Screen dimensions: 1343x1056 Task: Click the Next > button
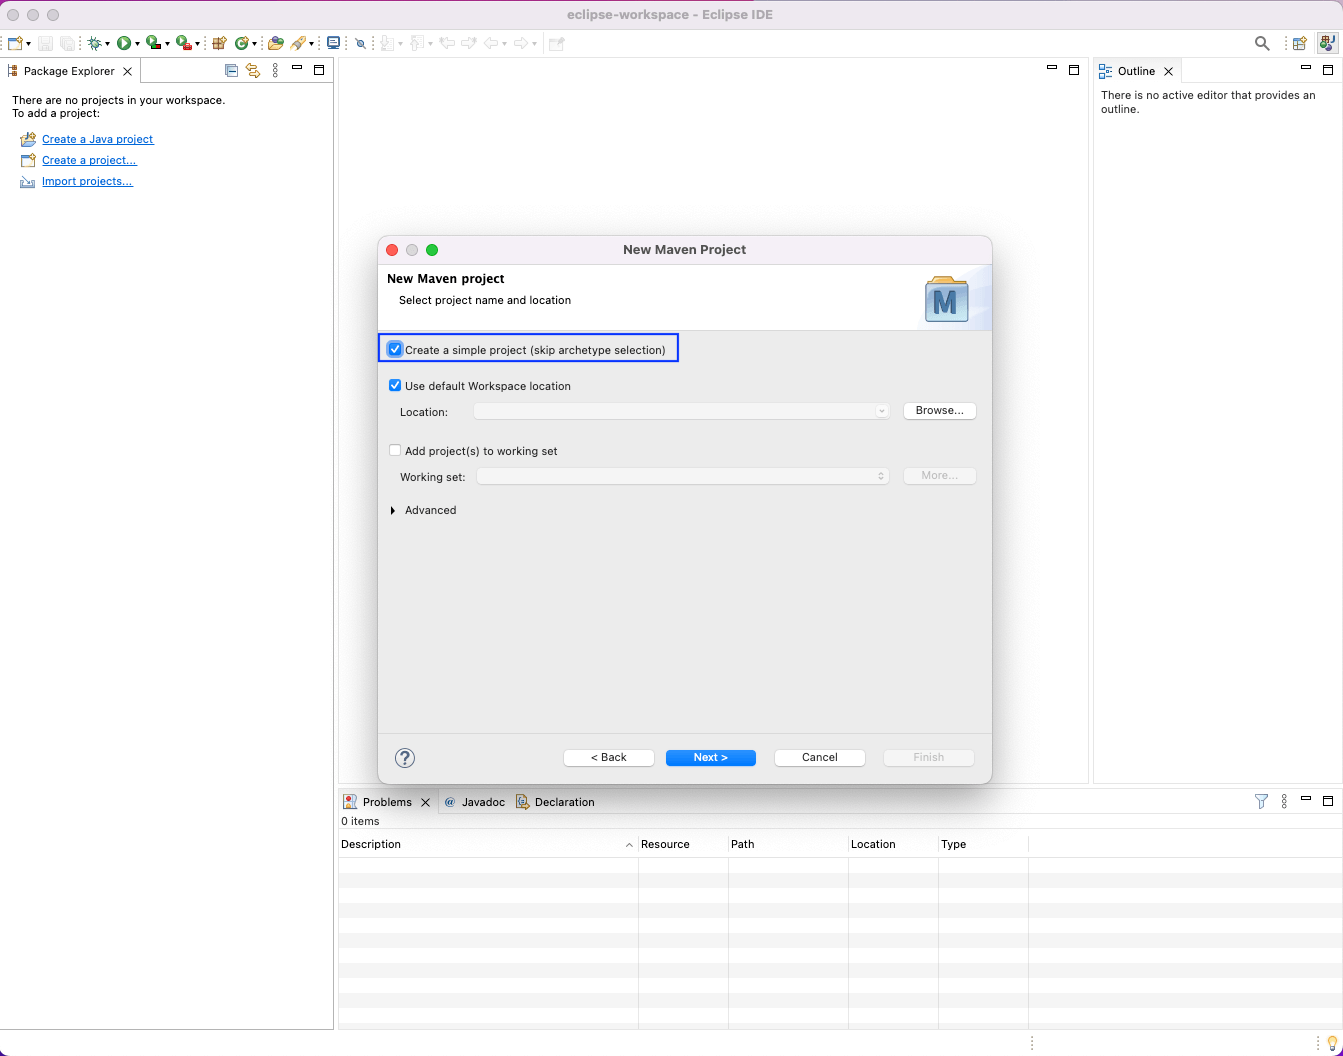point(710,758)
